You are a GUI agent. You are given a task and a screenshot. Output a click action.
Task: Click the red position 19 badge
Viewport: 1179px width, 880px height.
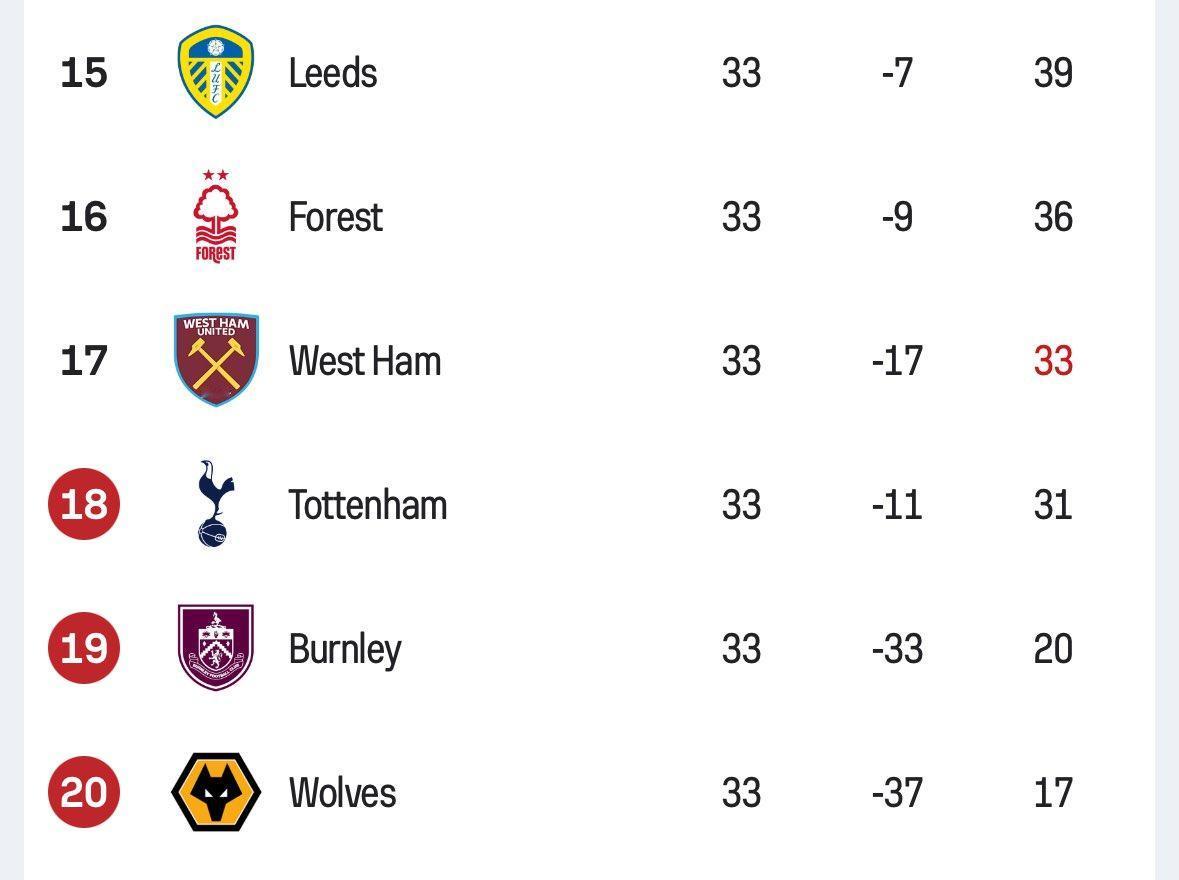pyautogui.click(x=83, y=648)
